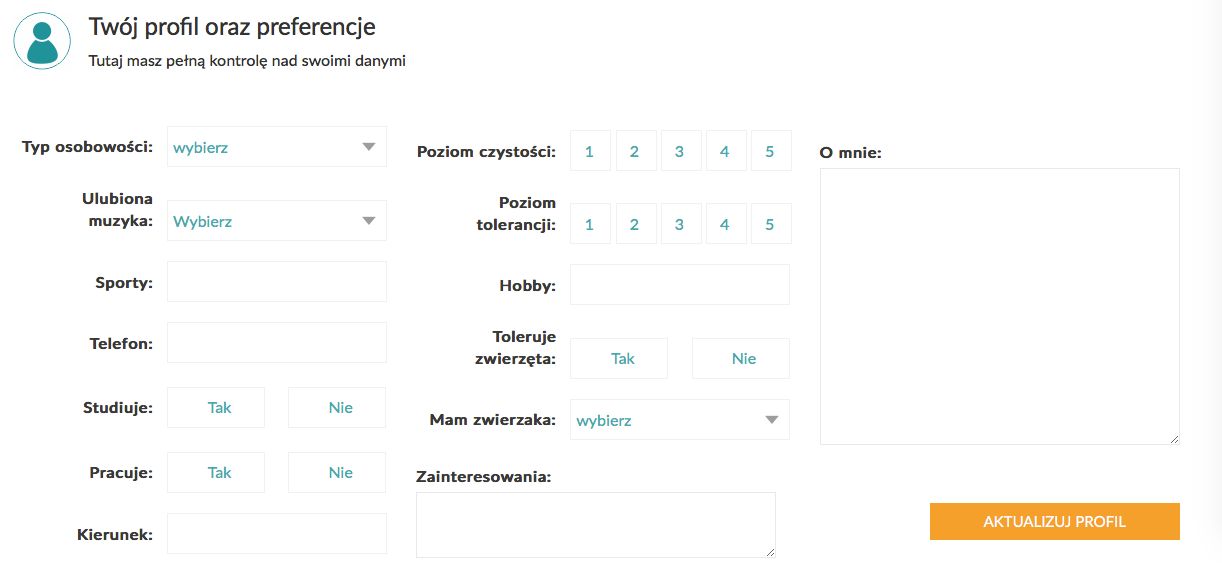Click the Zainteresowania text area

[x=595, y=524]
